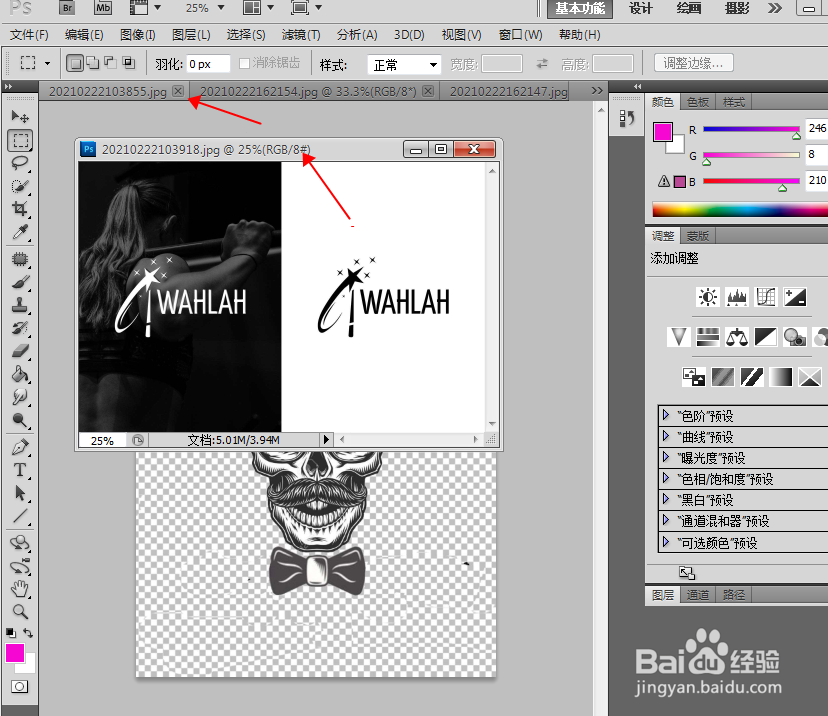Toggle 'add to selection' mode in options bar
This screenshot has height=716, width=828.
(x=92, y=62)
